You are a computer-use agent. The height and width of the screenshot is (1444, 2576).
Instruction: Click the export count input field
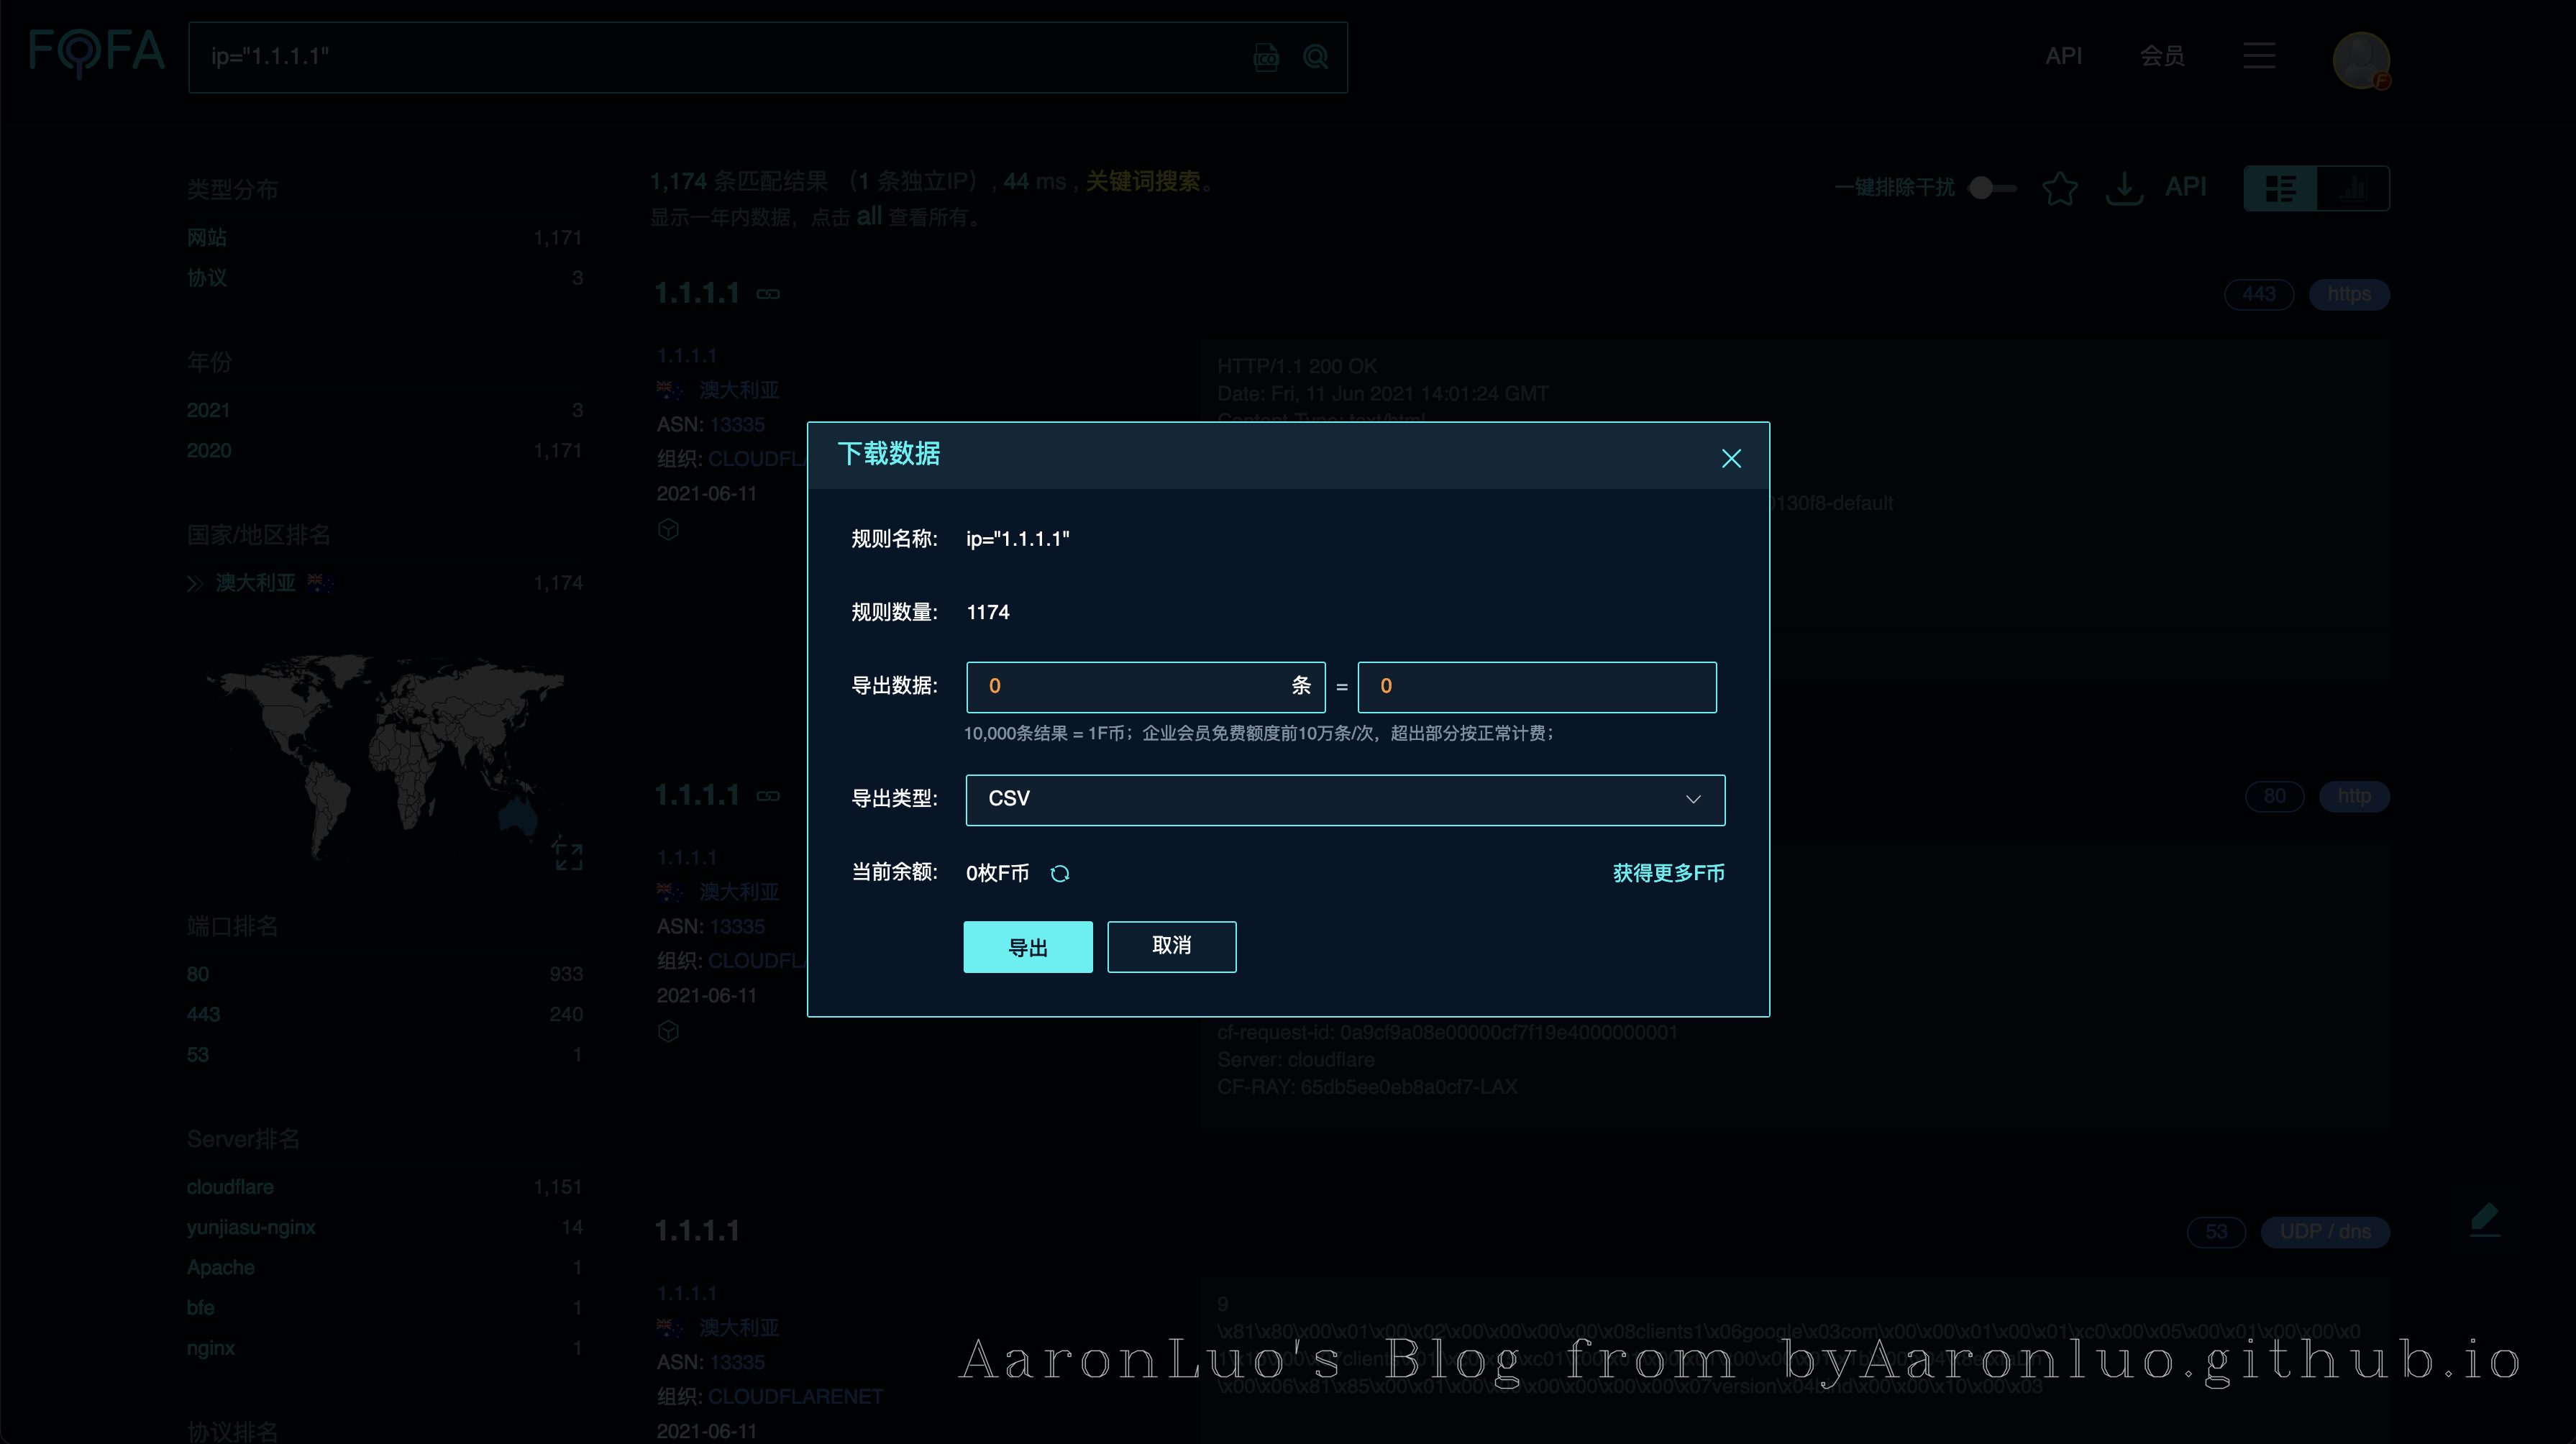click(1130, 686)
